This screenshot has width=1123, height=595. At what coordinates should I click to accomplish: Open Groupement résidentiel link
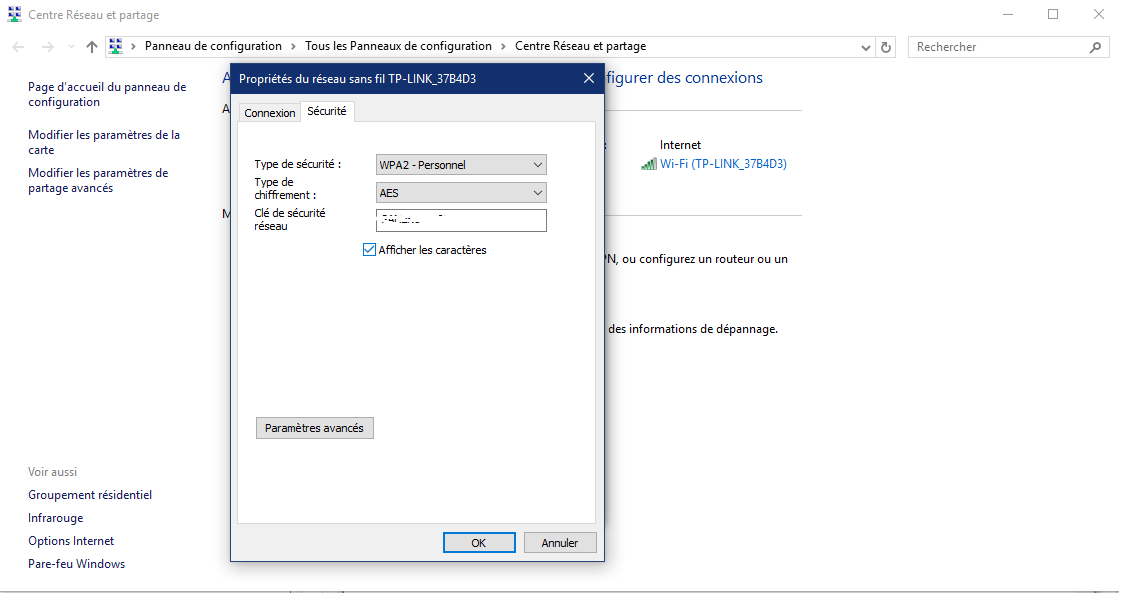click(90, 495)
